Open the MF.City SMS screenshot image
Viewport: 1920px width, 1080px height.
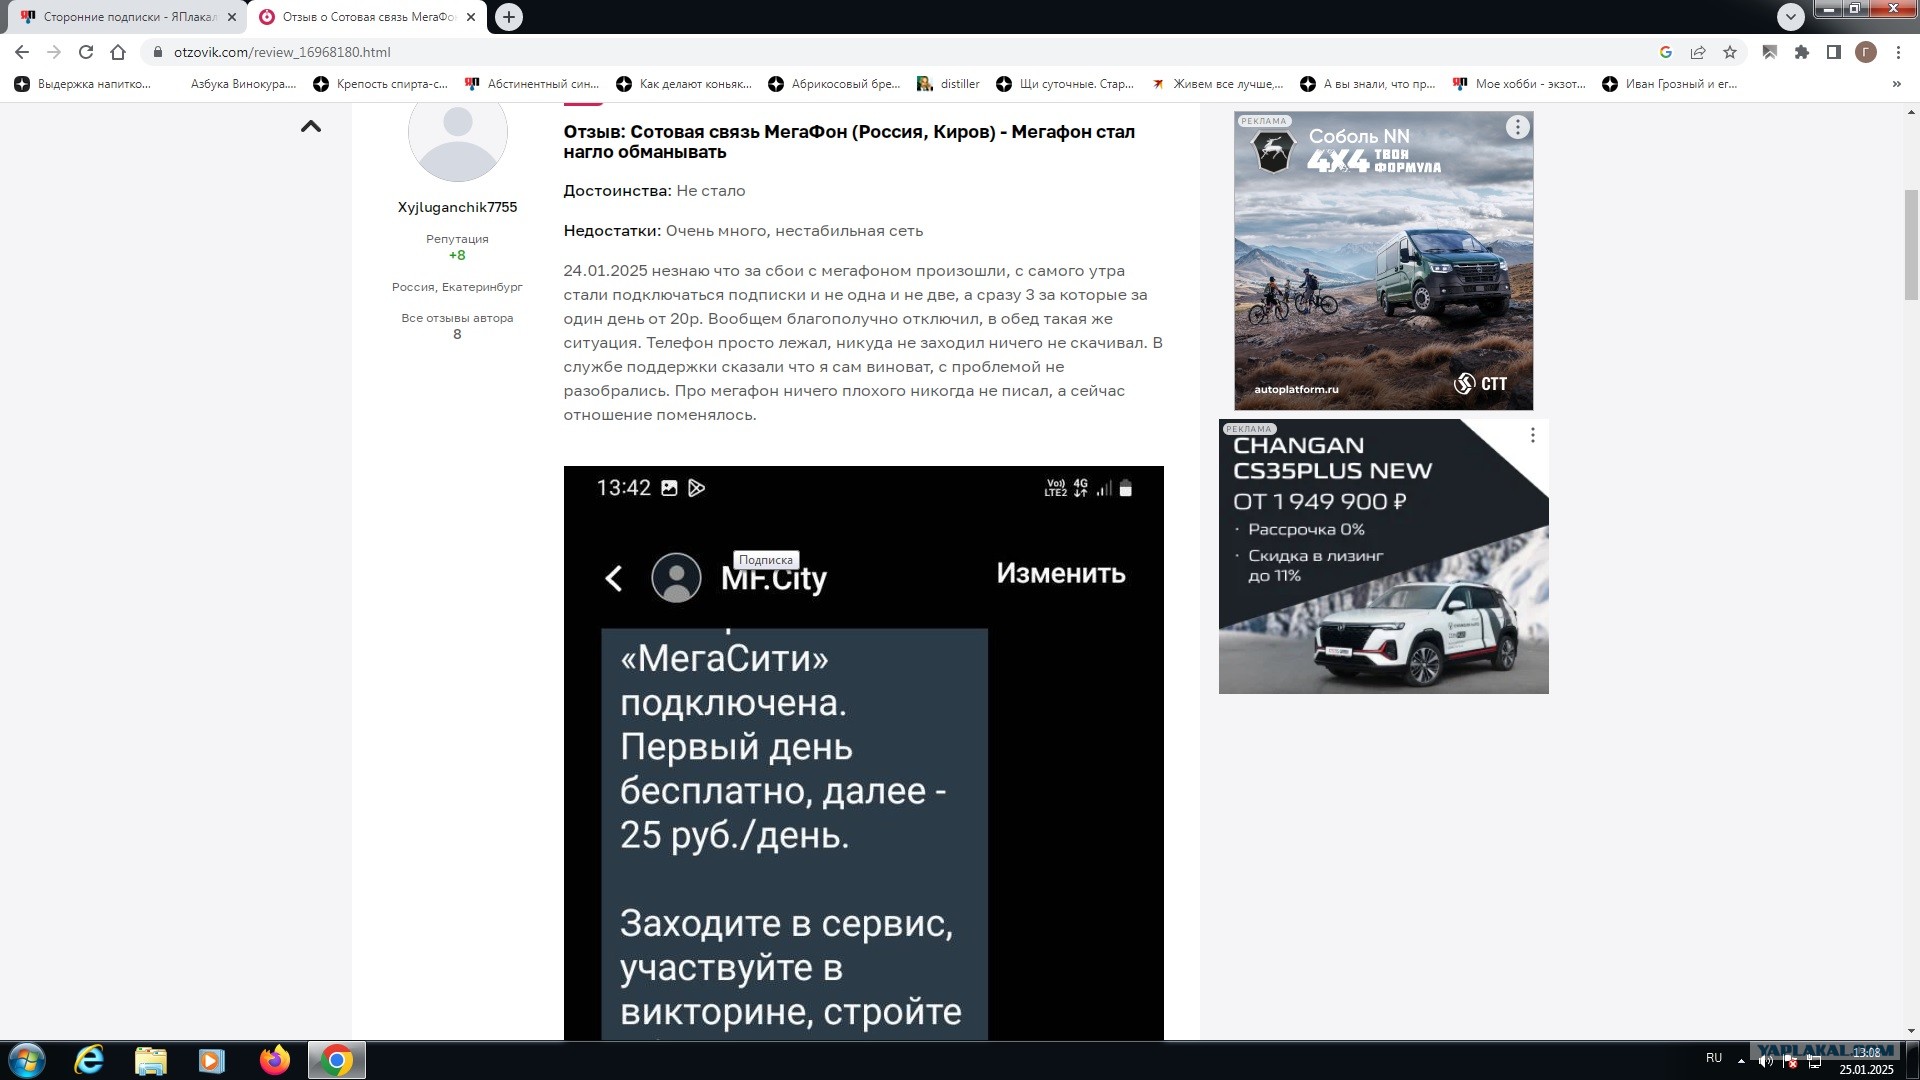click(x=863, y=752)
